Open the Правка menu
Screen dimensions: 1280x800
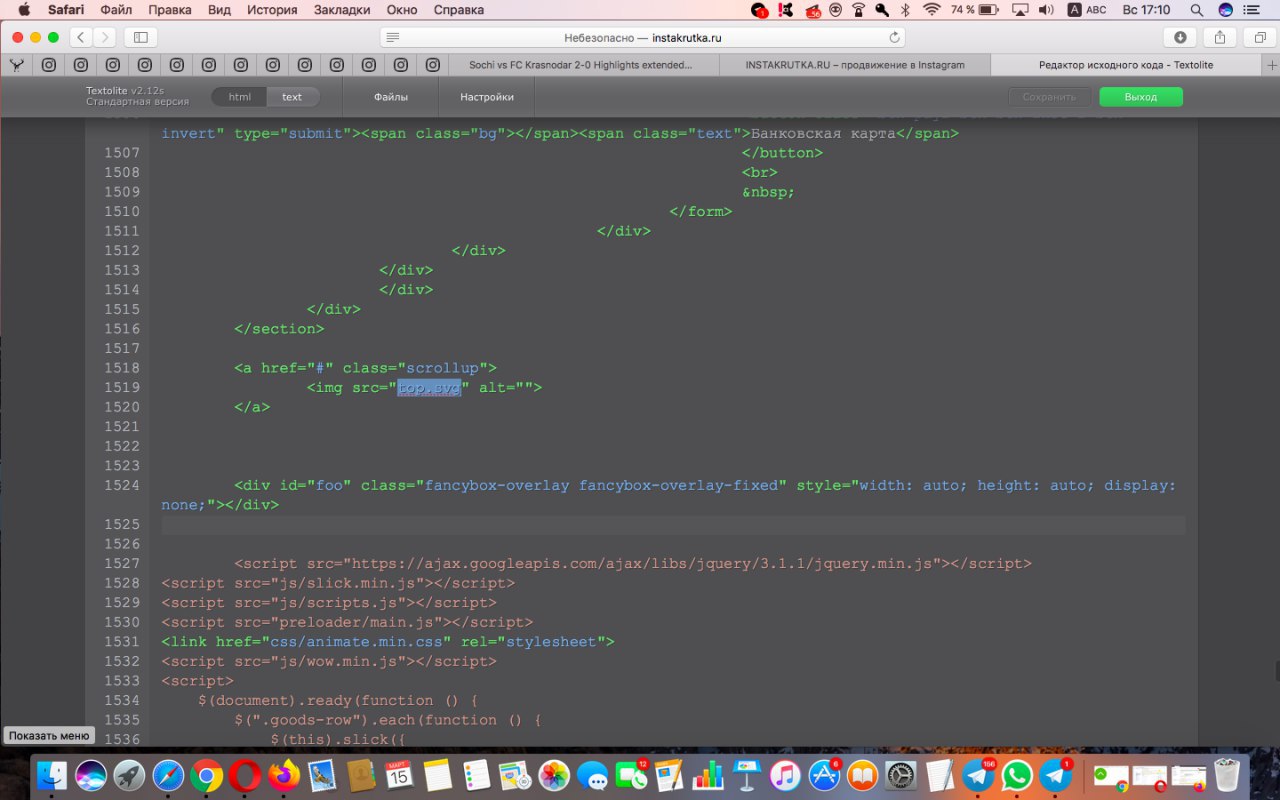[x=170, y=10]
